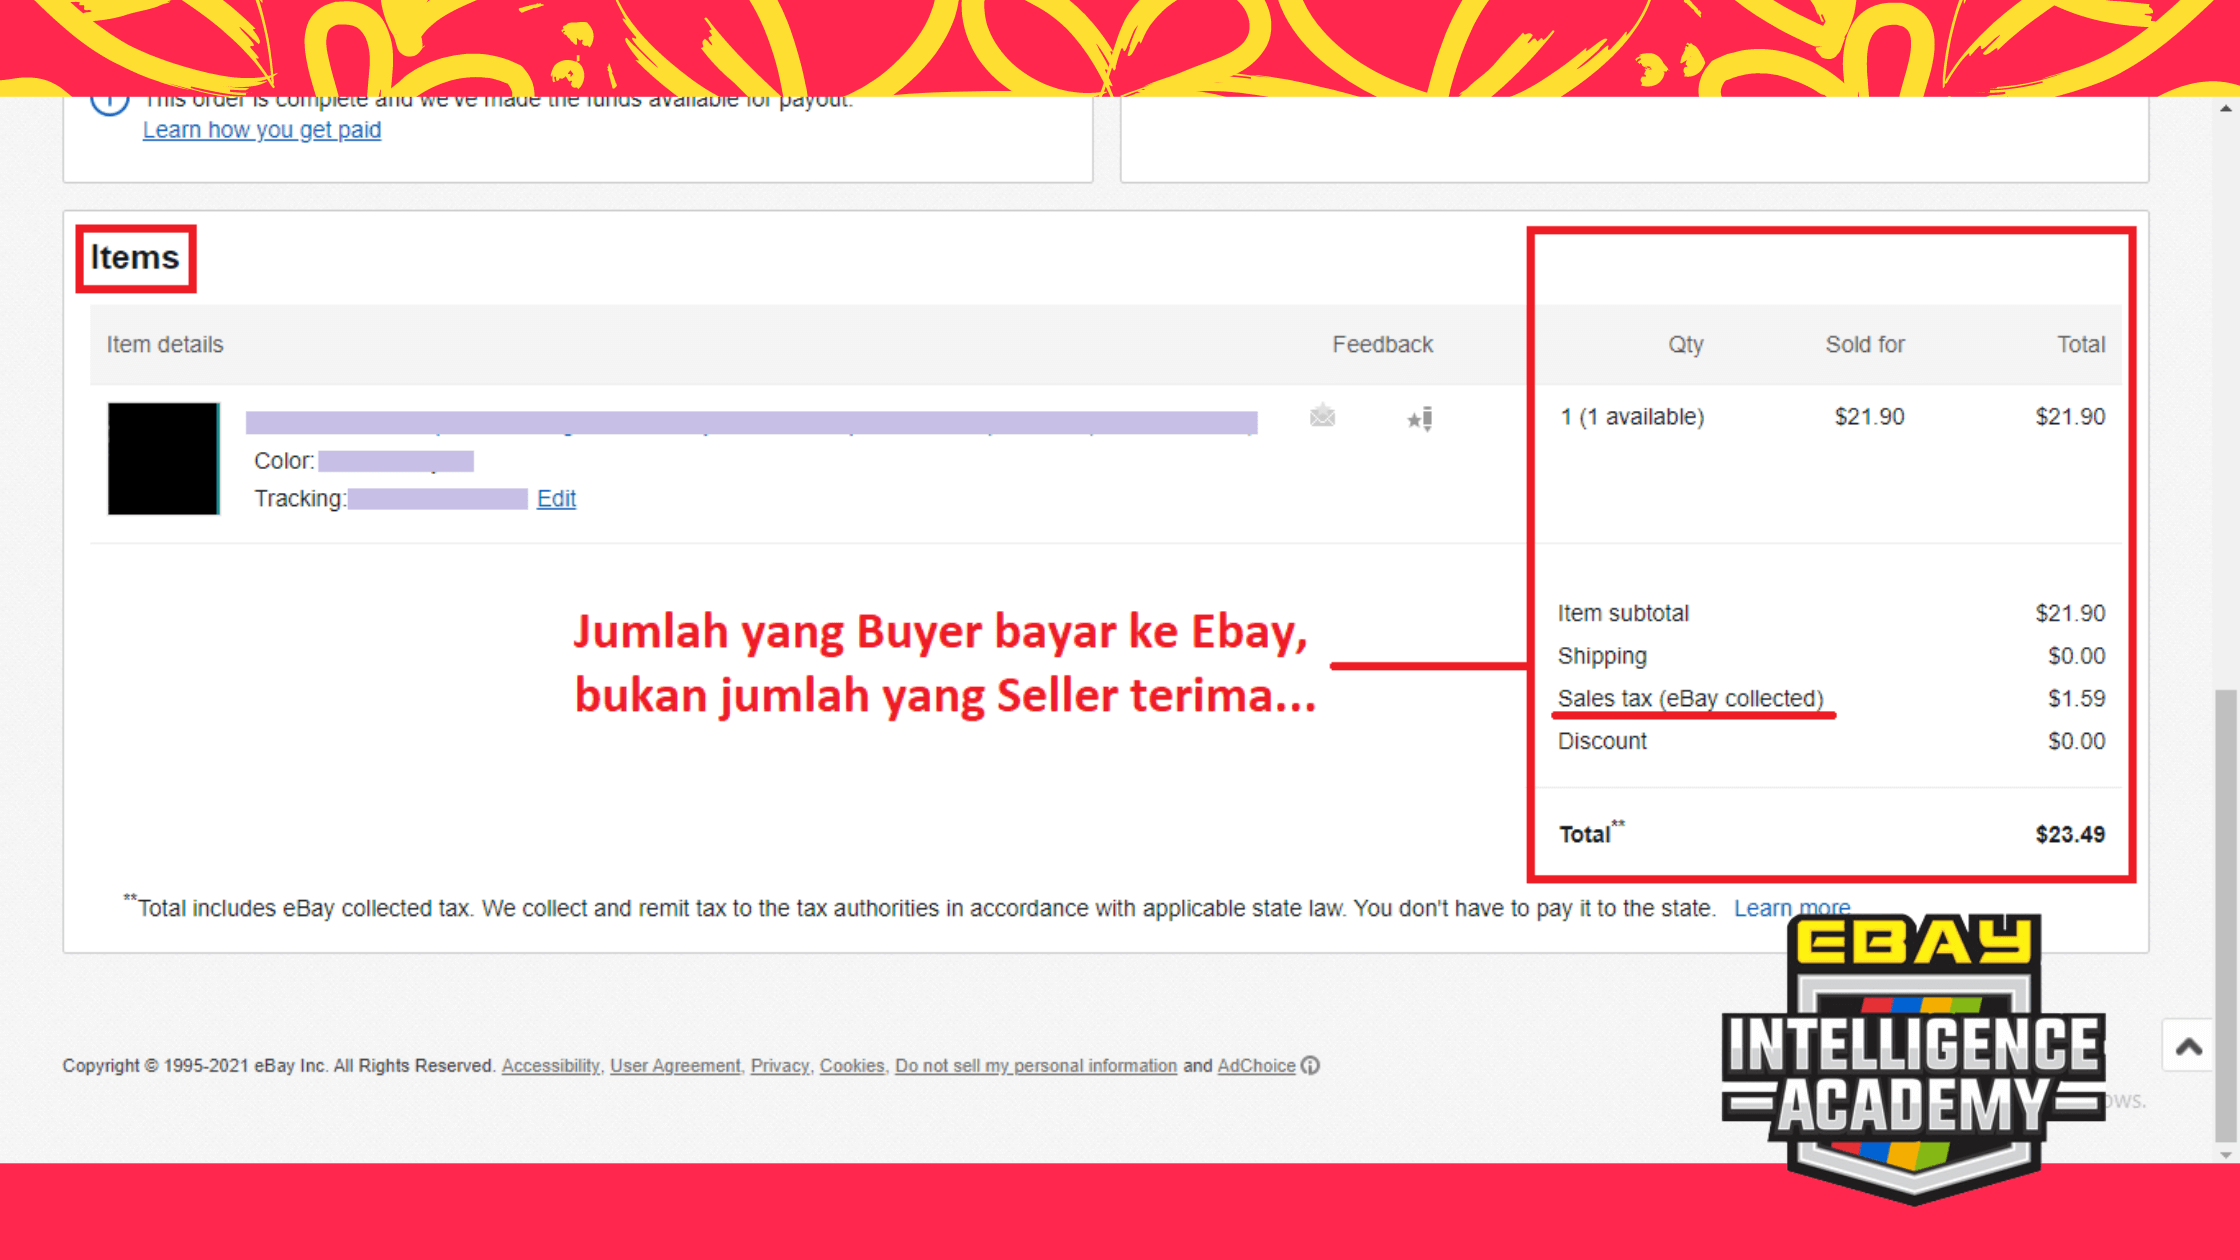Image resolution: width=2240 pixels, height=1260 pixels.
Task: Click the scroll-to-top chevron button
Action: [2189, 1047]
